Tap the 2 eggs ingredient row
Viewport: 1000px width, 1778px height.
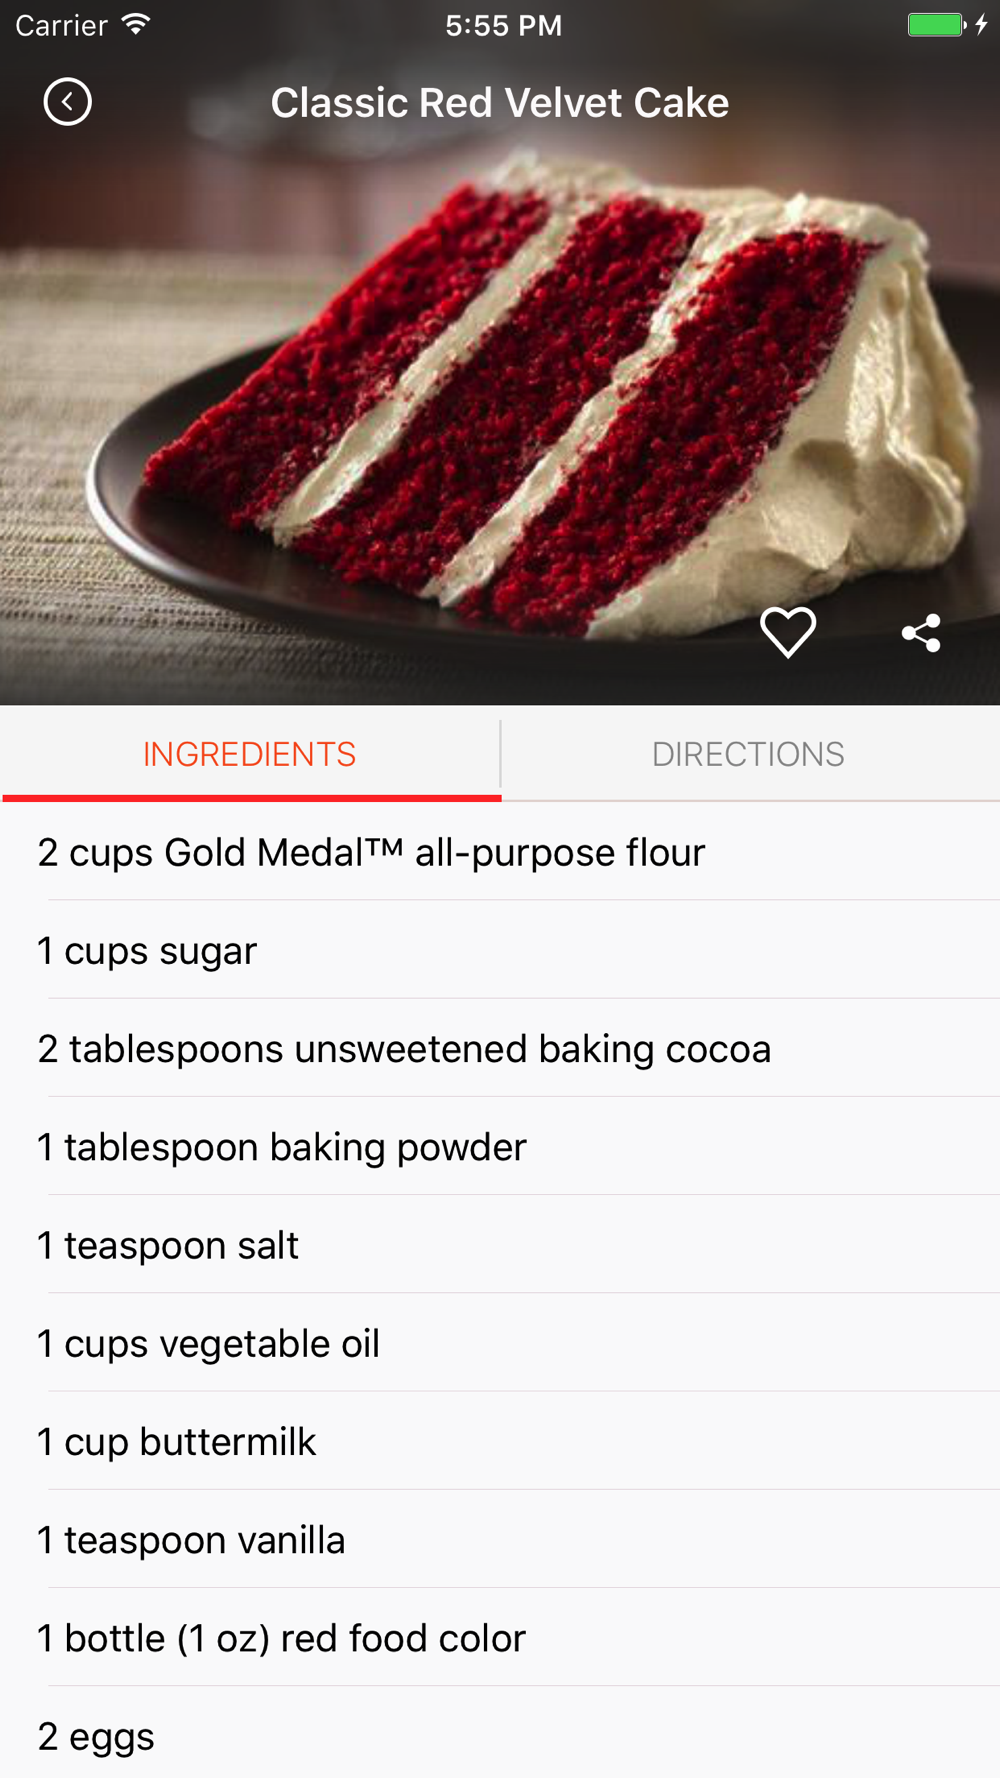pyautogui.click(x=500, y=1733)
